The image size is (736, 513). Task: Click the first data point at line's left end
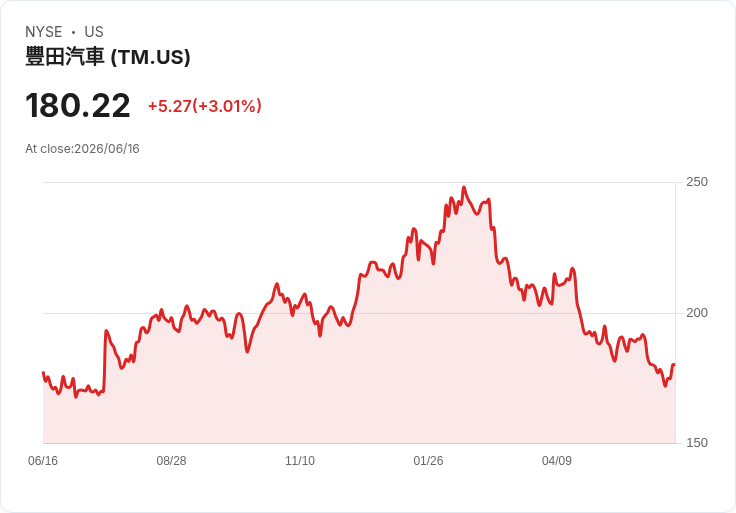pos(43,373)
